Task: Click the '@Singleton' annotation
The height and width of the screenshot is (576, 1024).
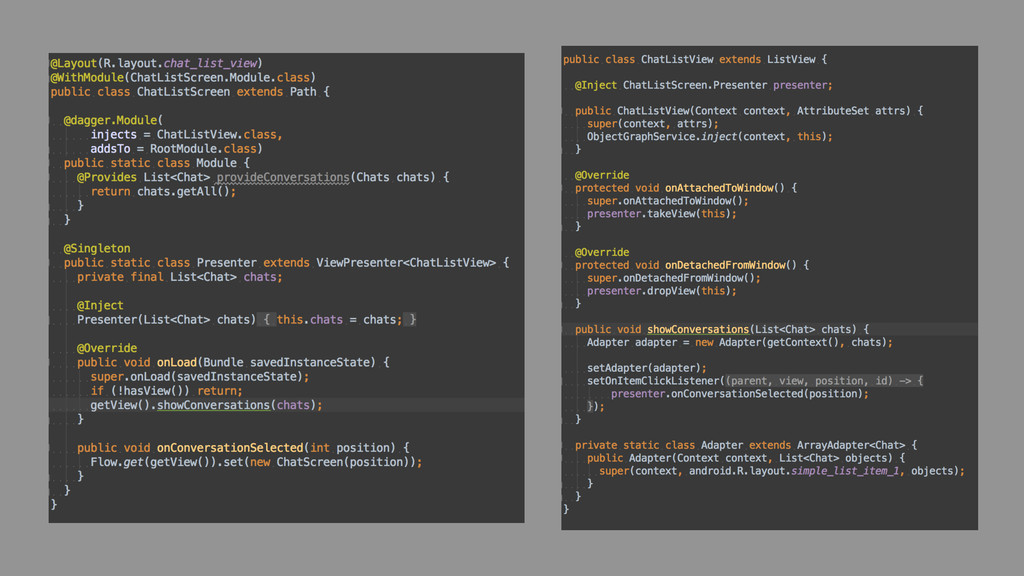Action: tap(97, 249)
